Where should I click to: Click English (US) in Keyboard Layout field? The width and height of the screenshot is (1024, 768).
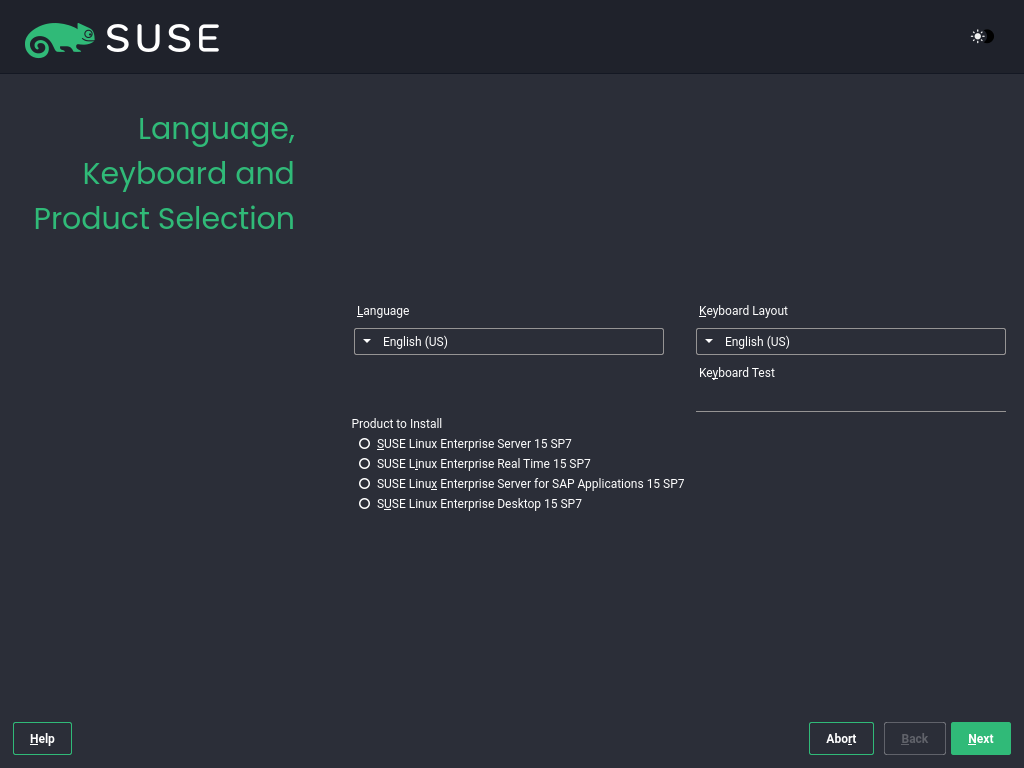pos(757,341)
